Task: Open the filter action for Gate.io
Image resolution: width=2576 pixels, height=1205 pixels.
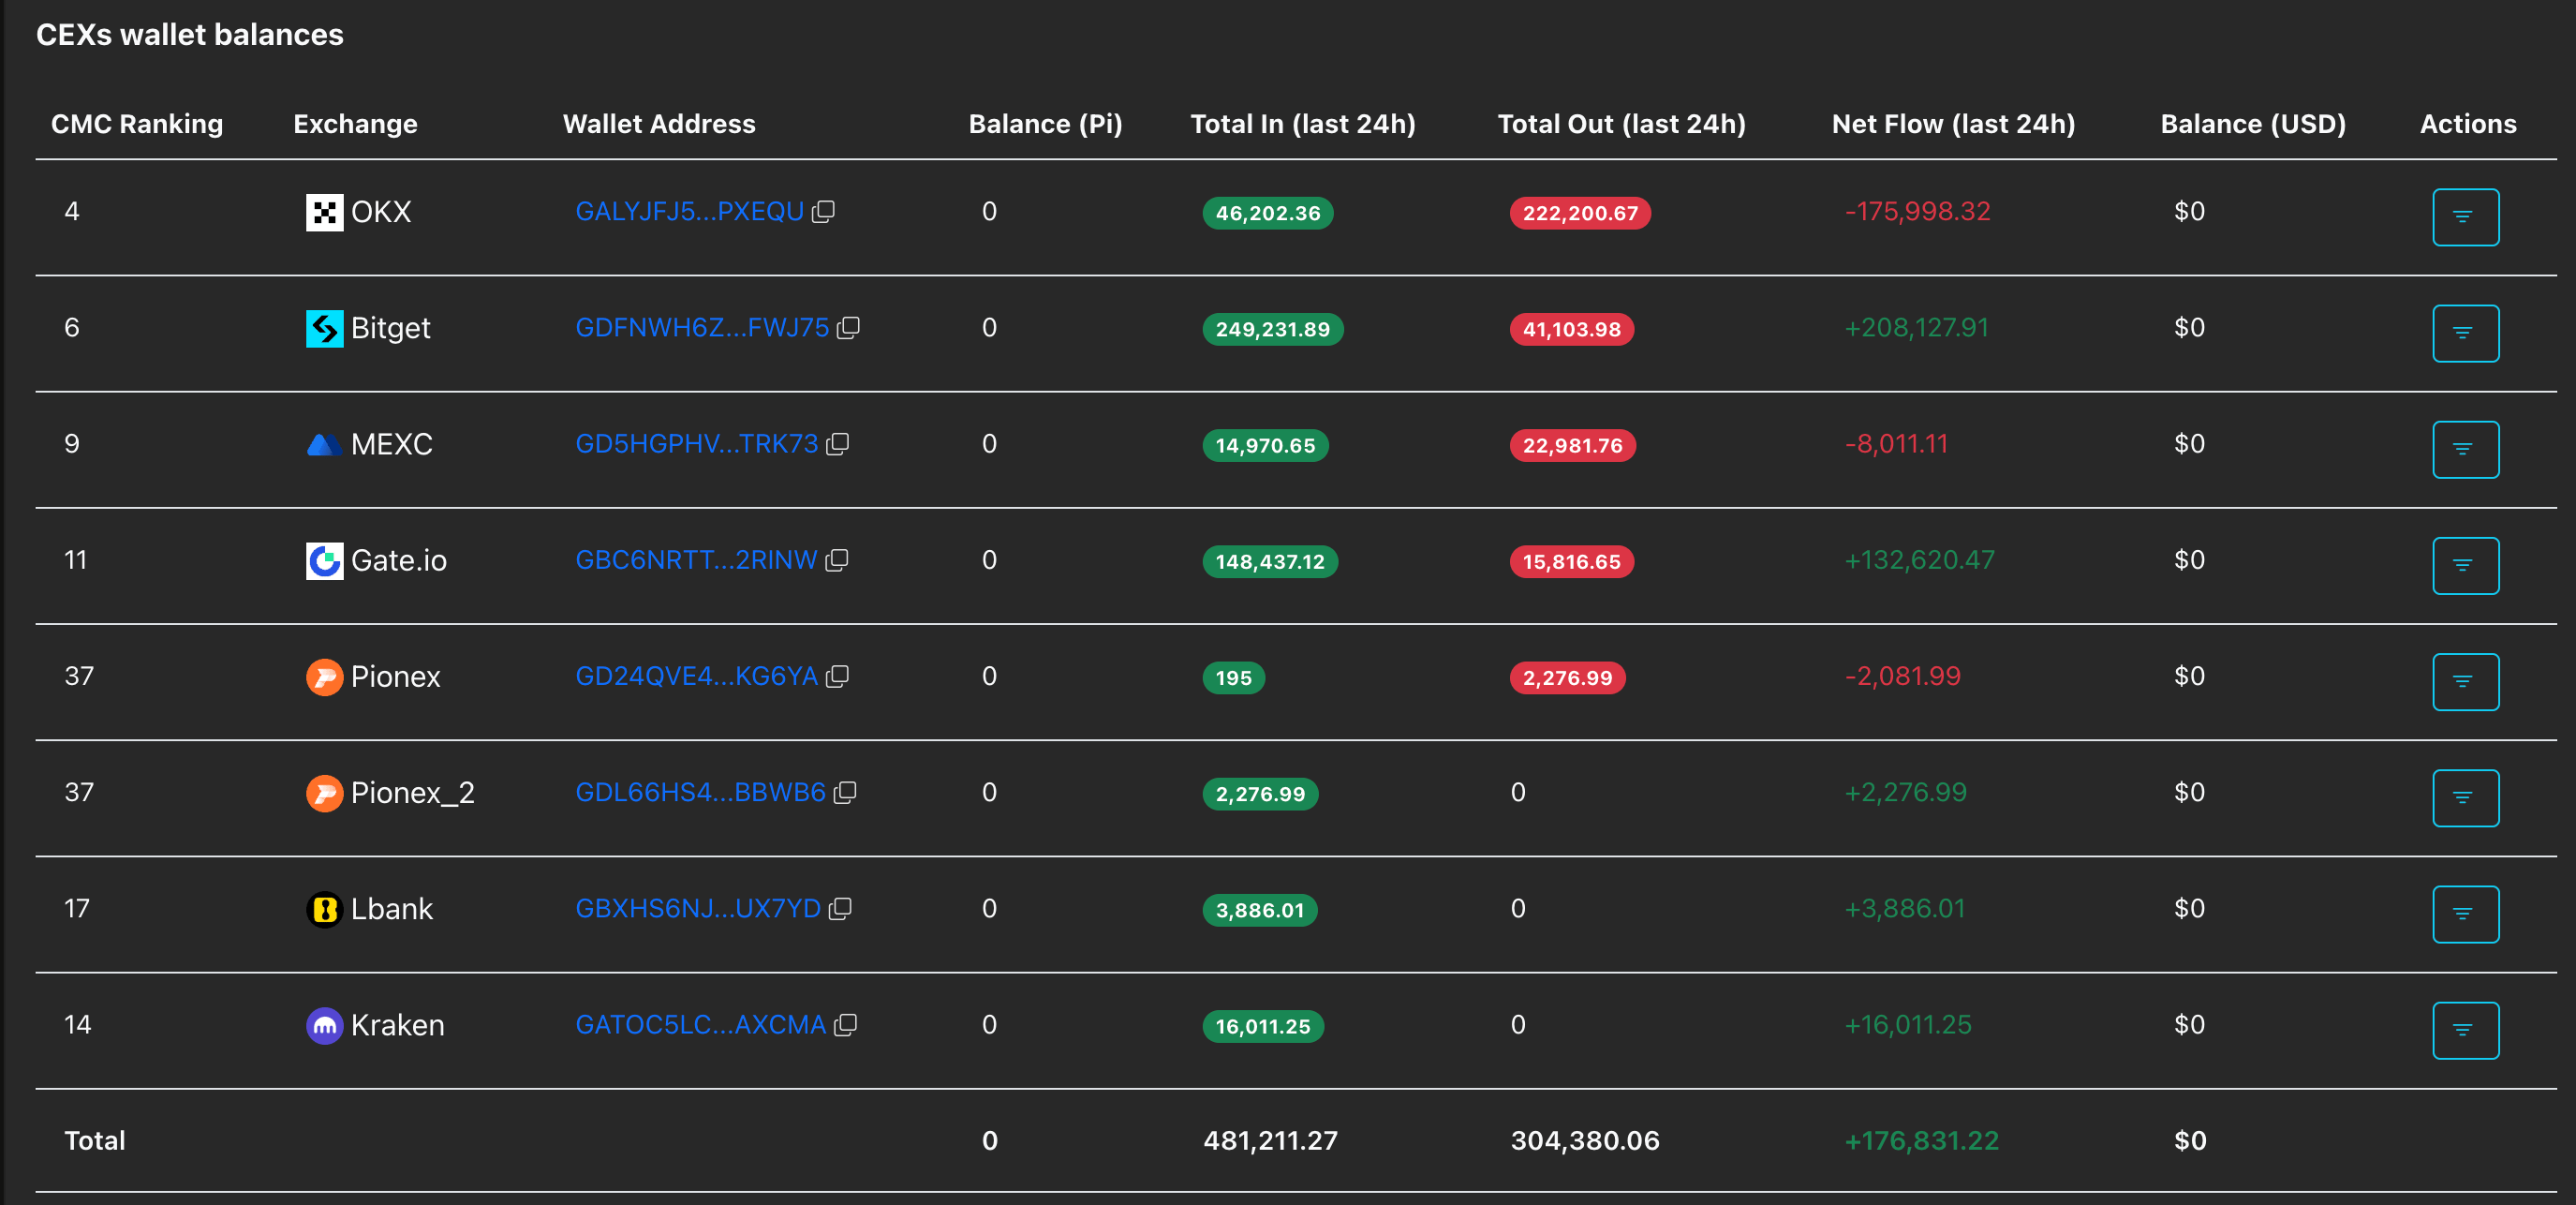Action: (x=2465, y=565)
